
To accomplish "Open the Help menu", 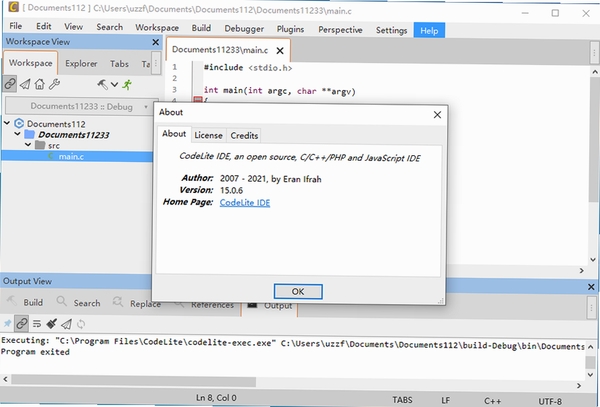I will pos(429,31).
